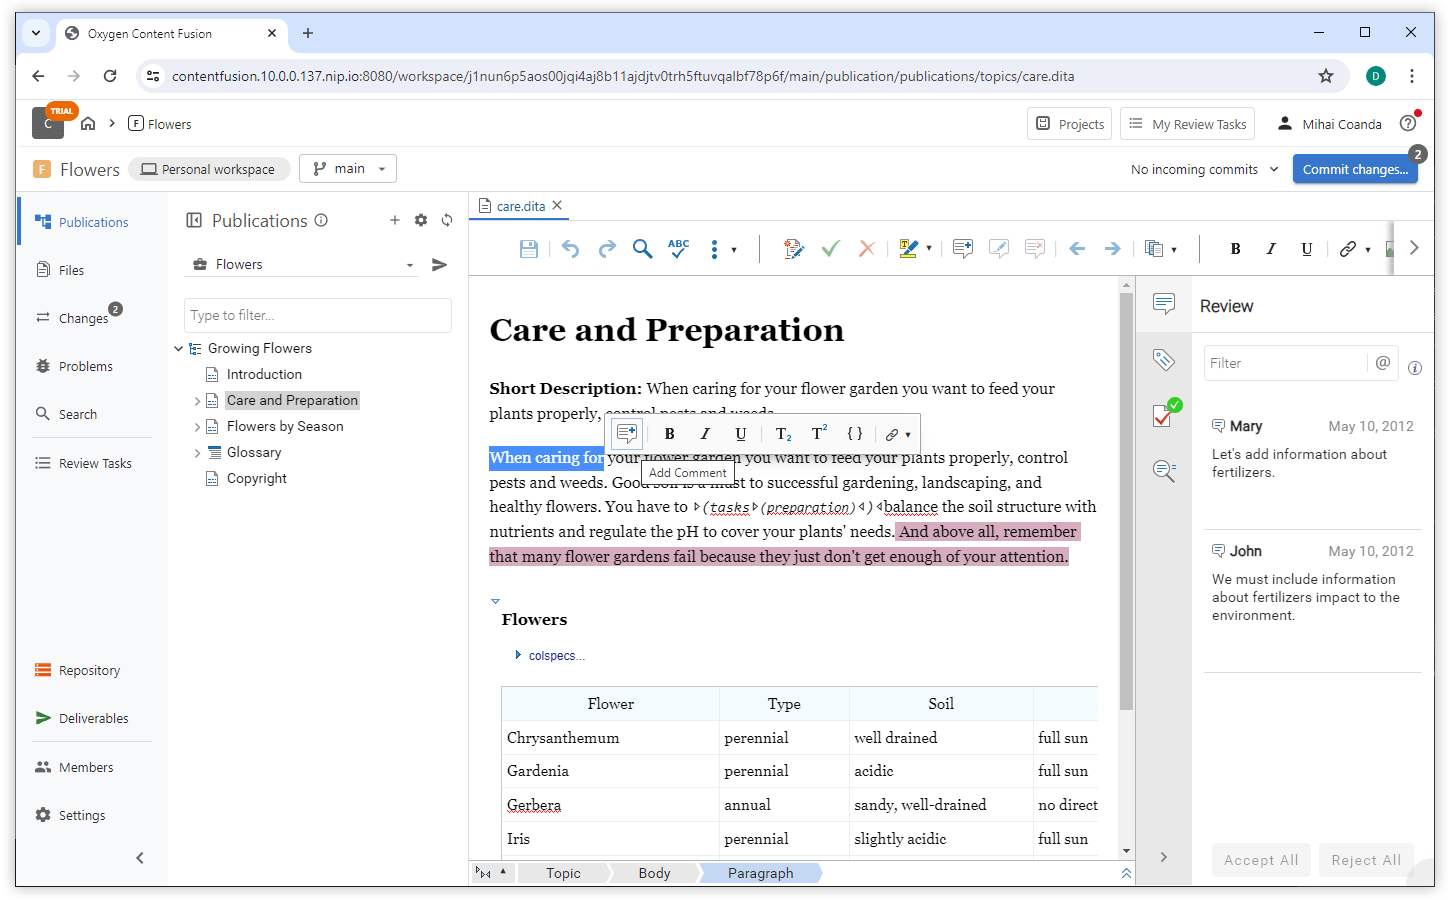This screenshot has width=1450, height=900.
Task: Expand the Flowers by Season topic
Action: point(197,427)
